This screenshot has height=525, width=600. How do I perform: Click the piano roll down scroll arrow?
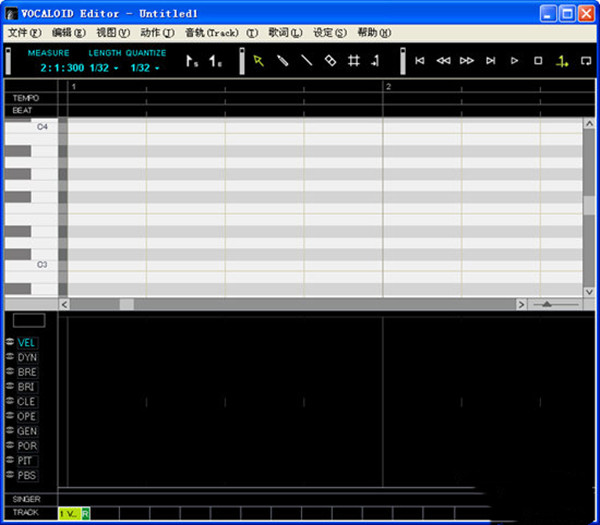point(589,292)
